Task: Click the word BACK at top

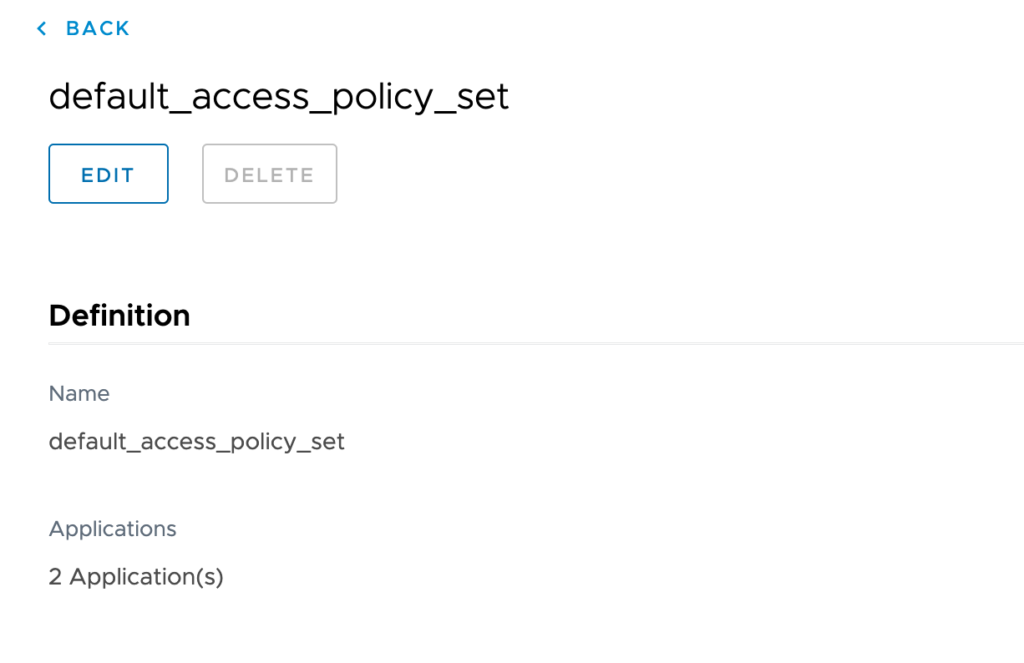Action: [x=98, y=29]
